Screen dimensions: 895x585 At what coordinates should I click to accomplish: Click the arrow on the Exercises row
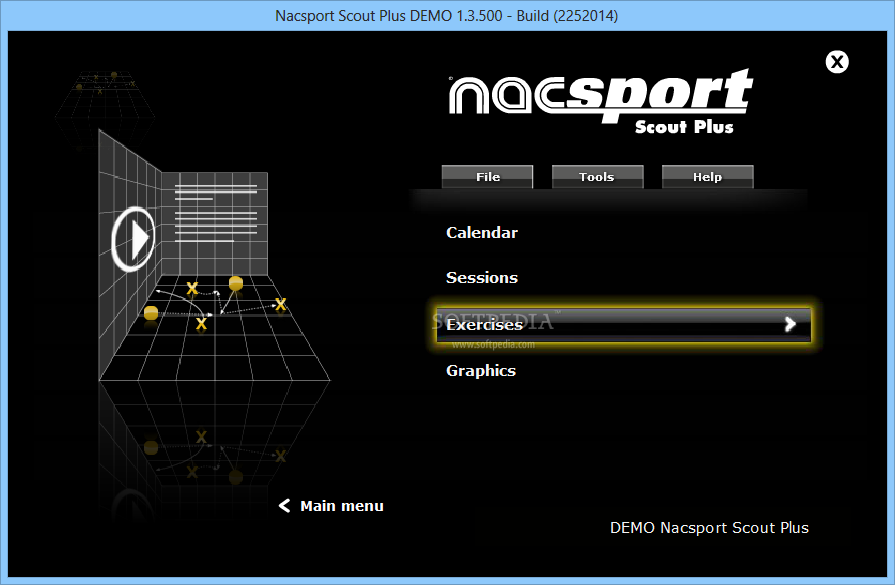[x=790, y=324]
